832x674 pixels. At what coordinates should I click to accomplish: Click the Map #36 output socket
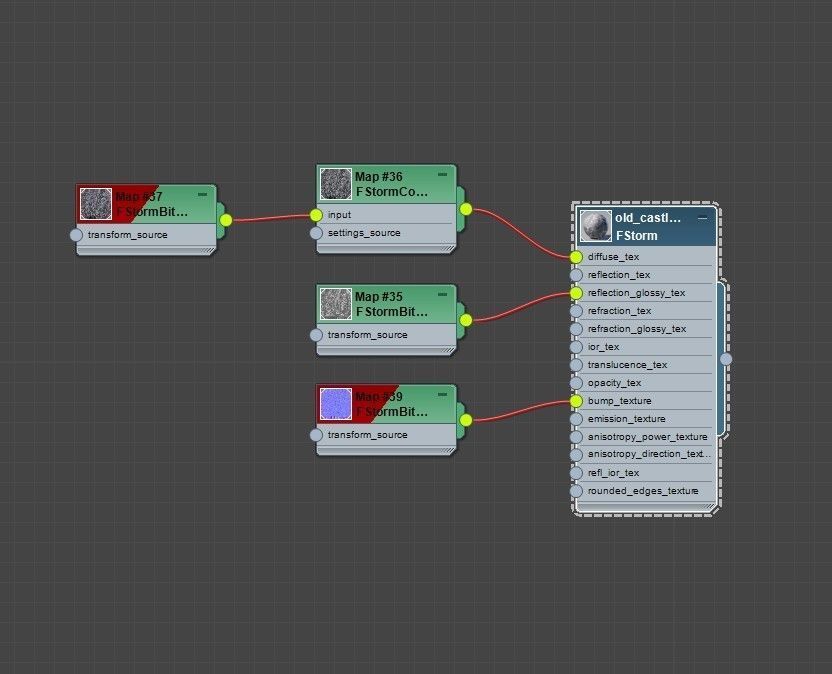pyautogui.click(x=466, y=210)
